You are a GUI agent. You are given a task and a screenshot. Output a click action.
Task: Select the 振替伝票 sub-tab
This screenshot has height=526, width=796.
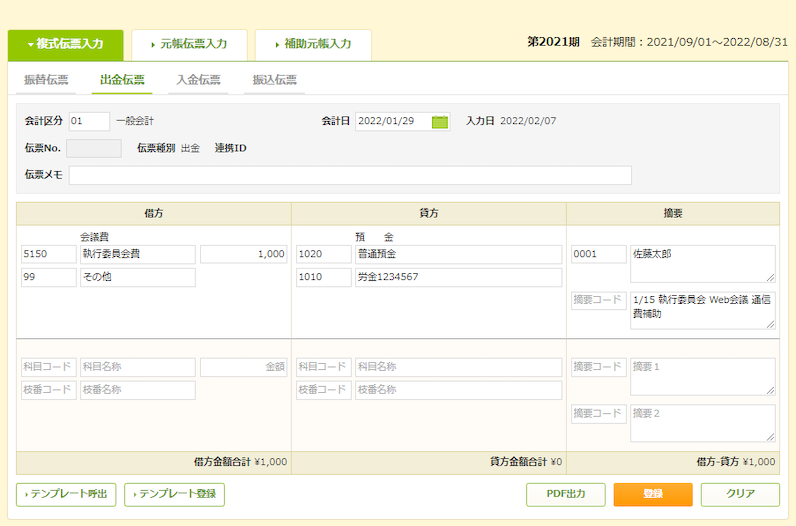pyautogui.click(x=47, y=80)
